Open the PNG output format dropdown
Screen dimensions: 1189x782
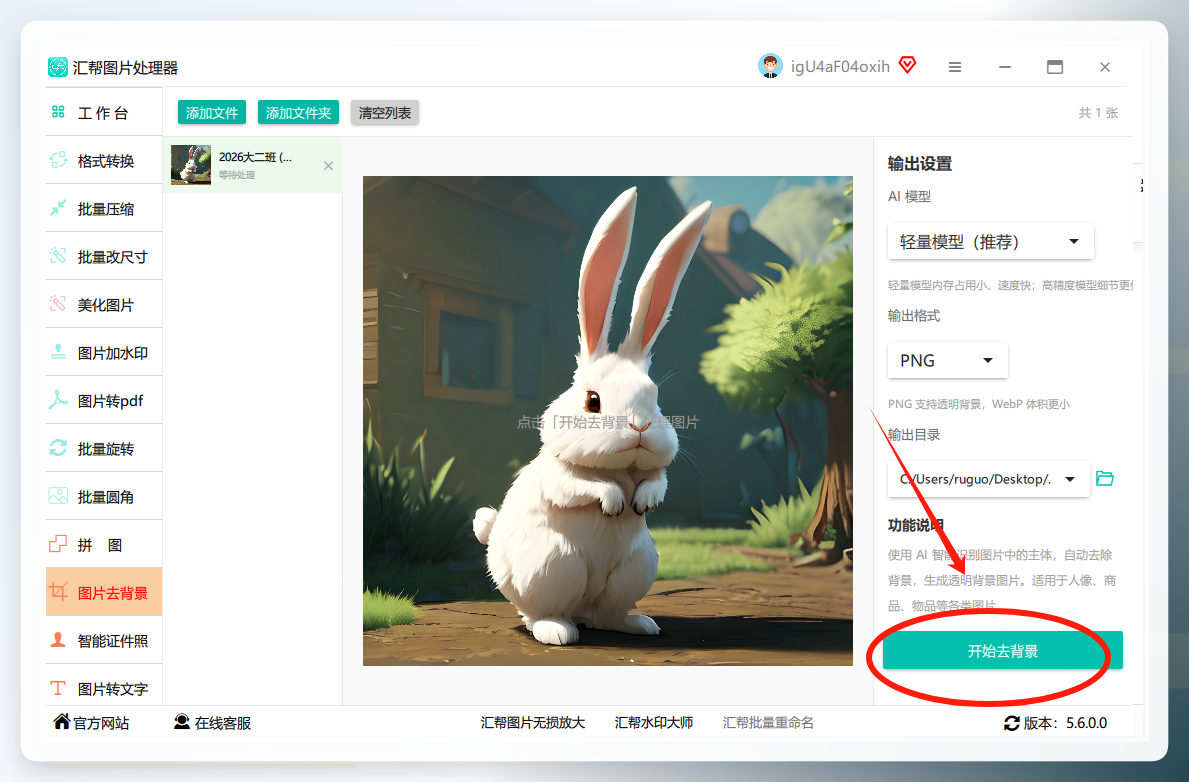click(948, 360)
